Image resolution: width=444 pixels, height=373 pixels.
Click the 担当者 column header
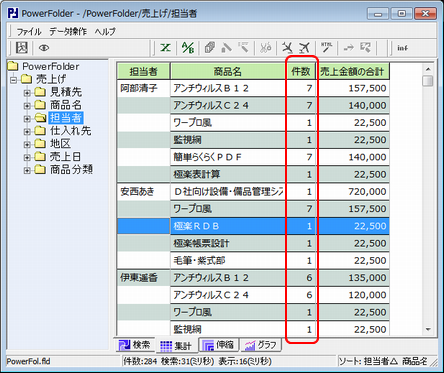click(x=144, y=71)
